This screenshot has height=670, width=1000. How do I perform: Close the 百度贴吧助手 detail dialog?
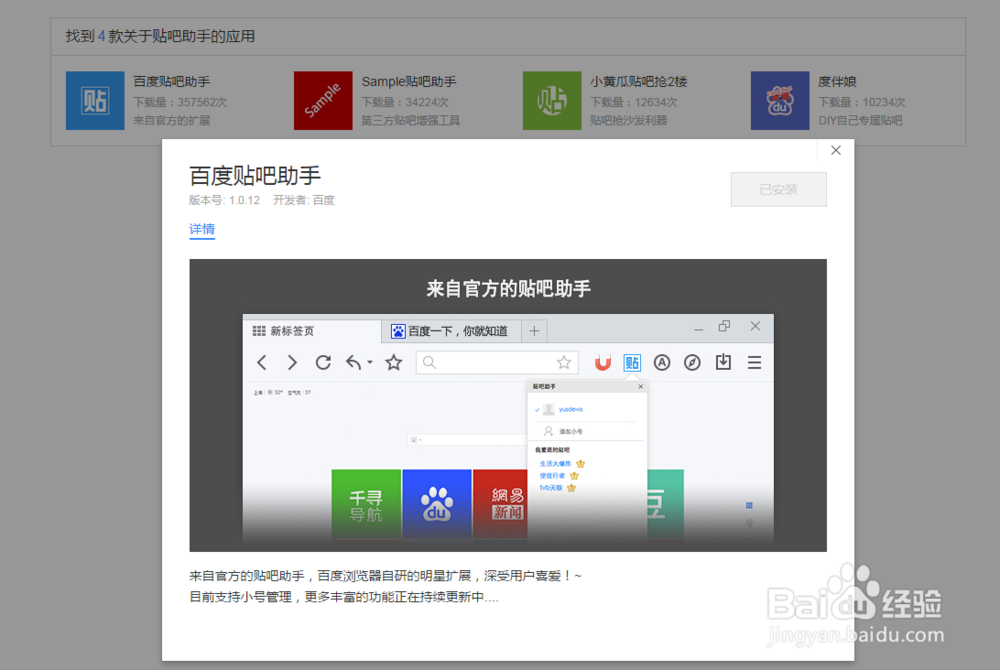[835, 150]
